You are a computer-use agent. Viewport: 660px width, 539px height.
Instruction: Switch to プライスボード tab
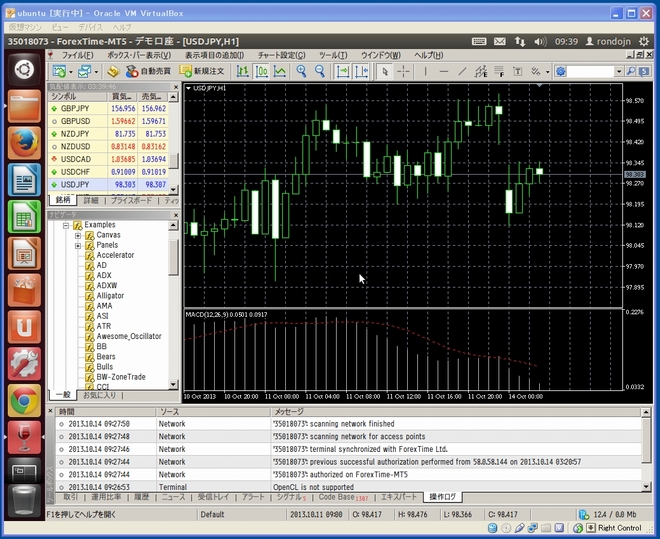pos(131,200)
